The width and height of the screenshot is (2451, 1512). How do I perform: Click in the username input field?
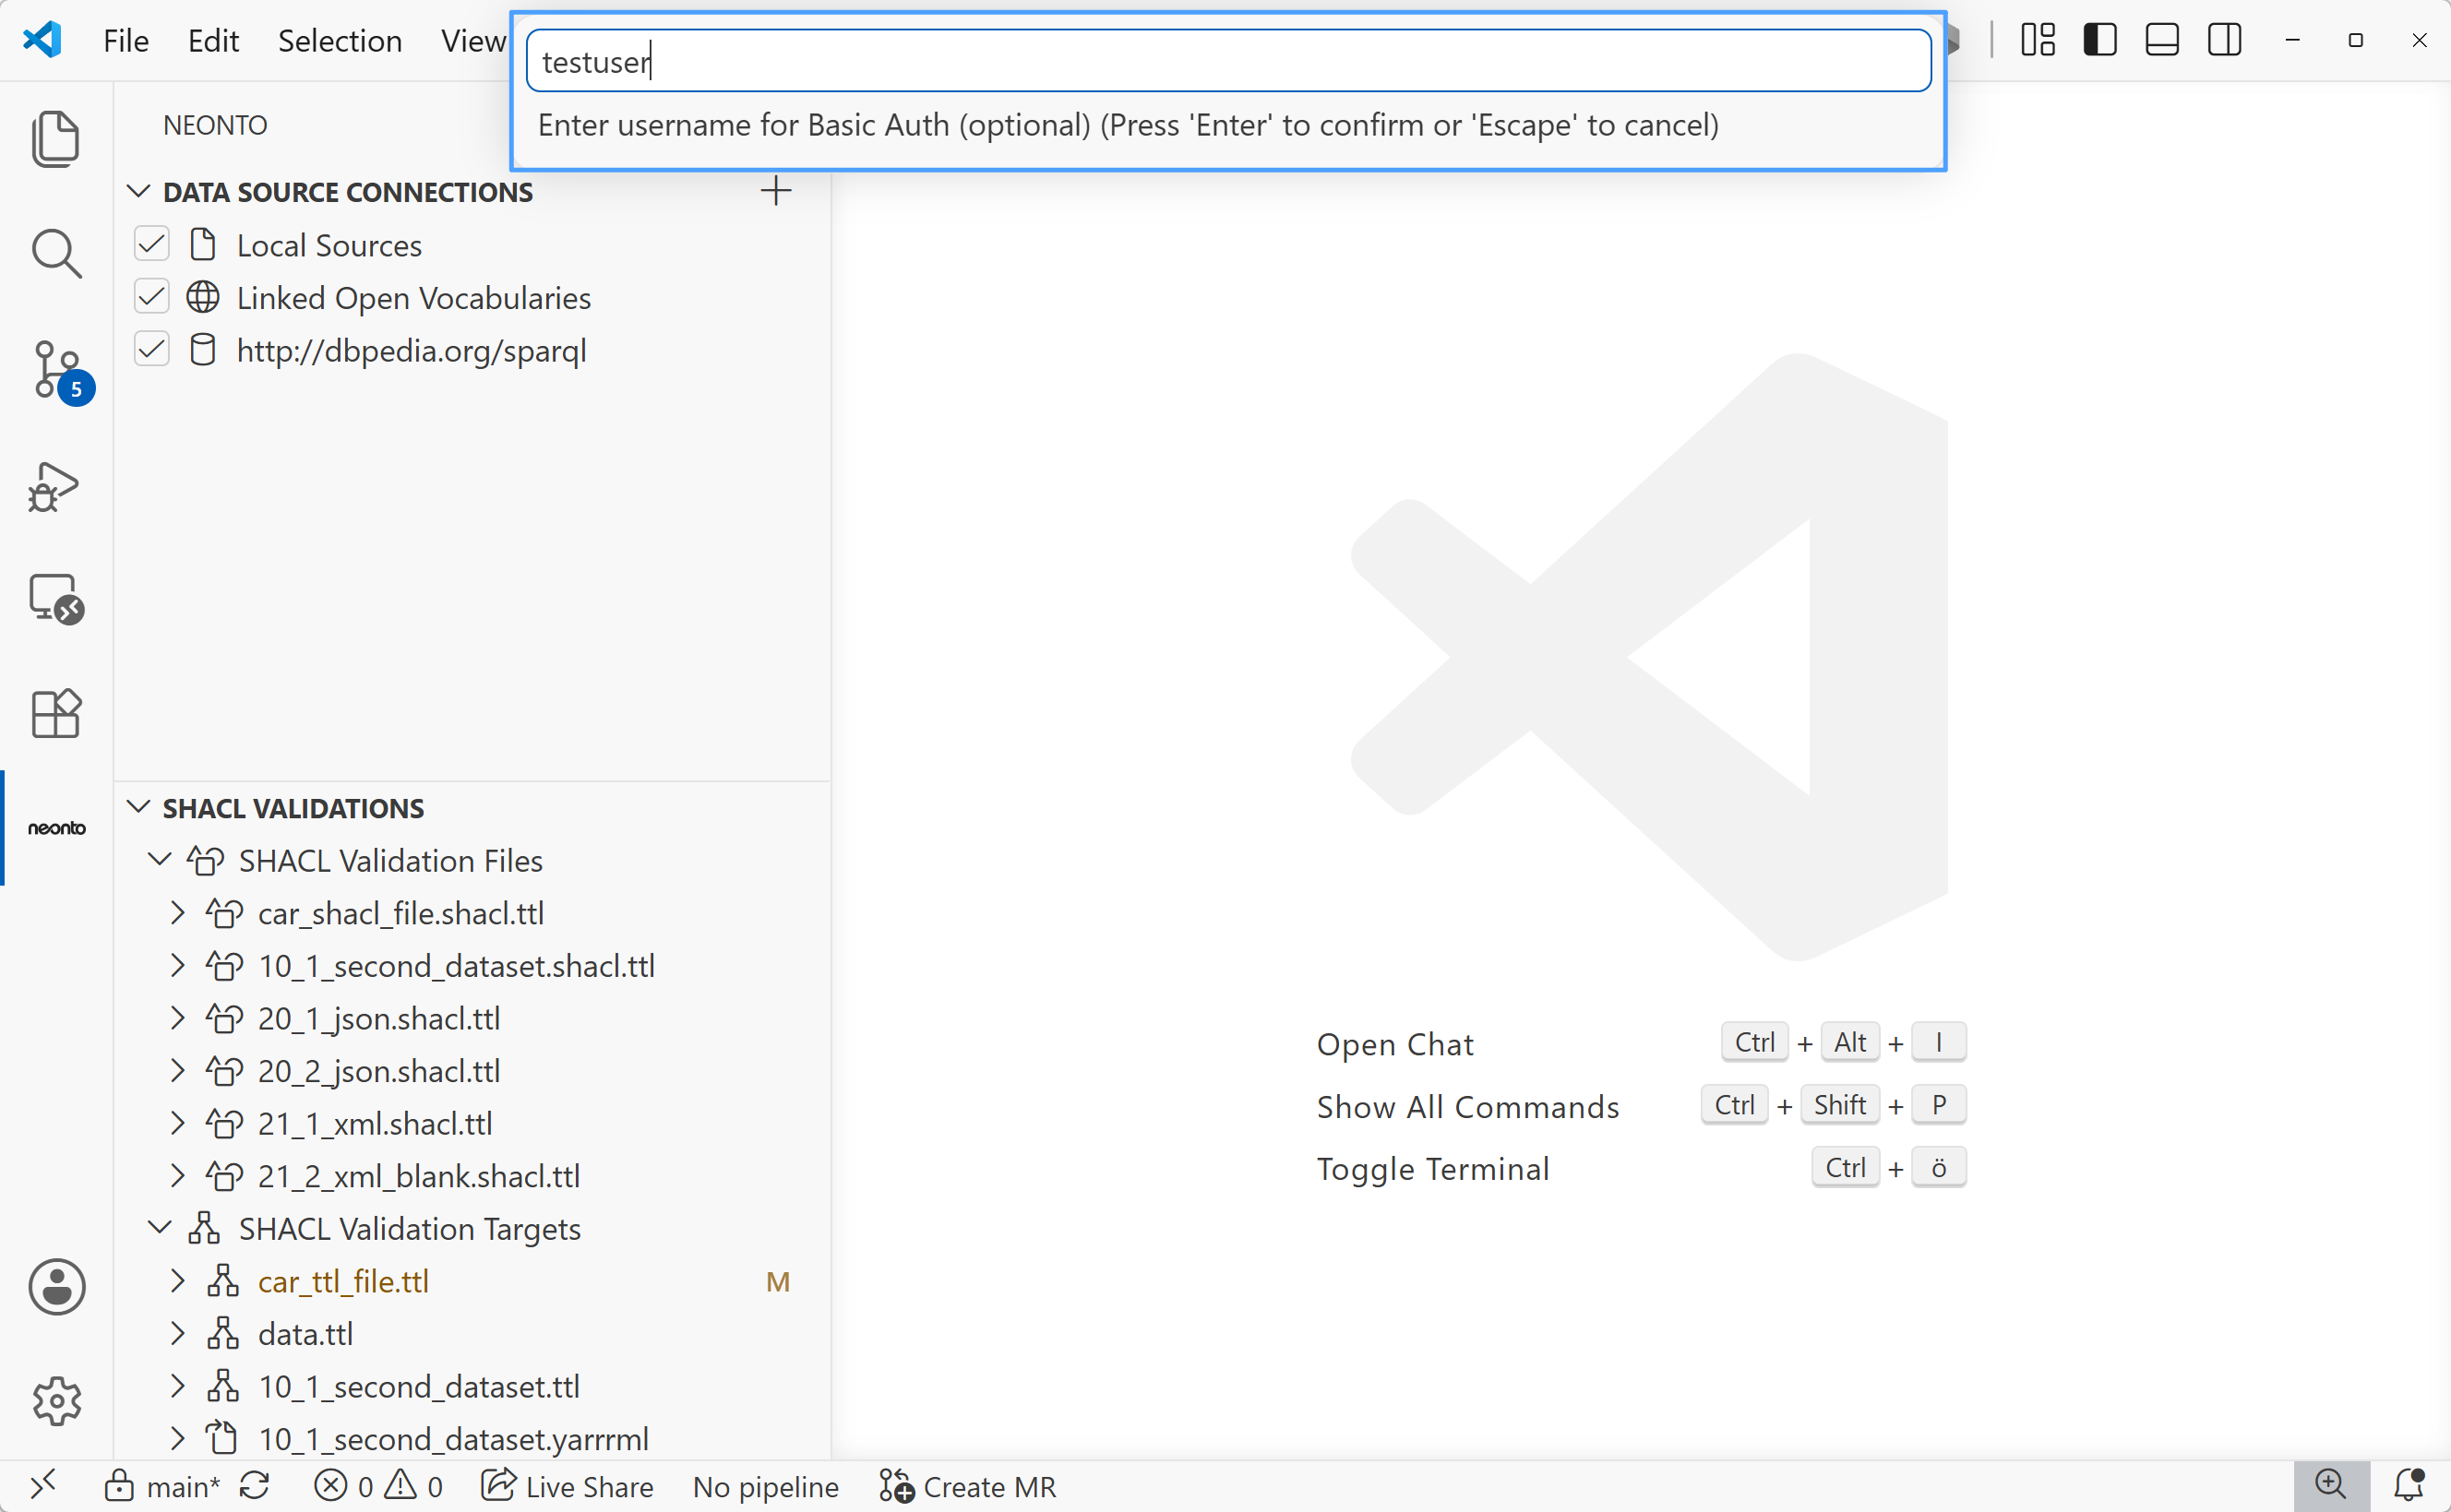click(x=1229, y=61)
